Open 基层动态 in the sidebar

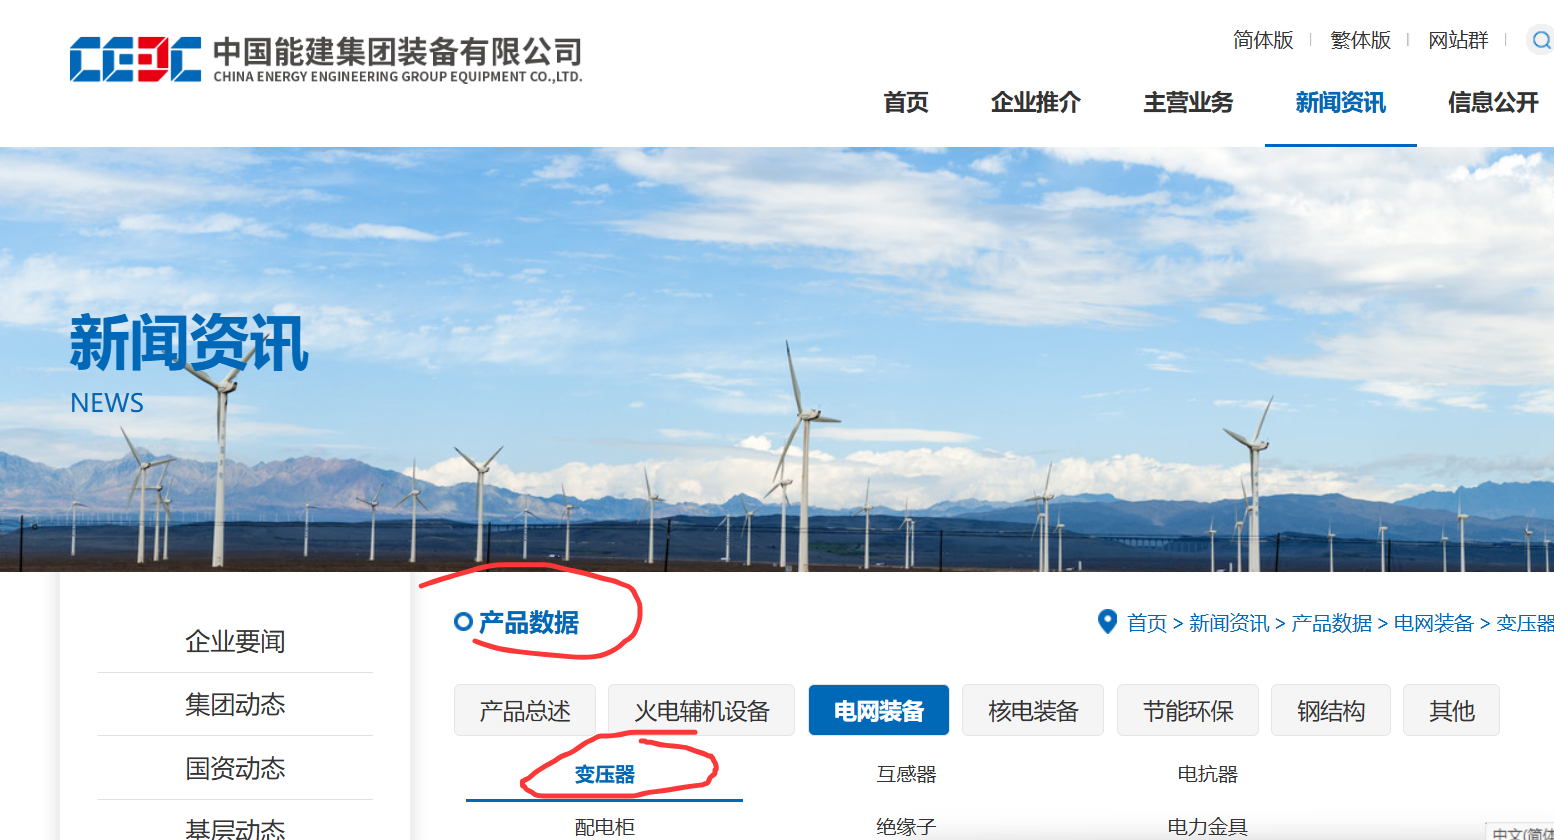pyautogui.click(x=235, y=827)
